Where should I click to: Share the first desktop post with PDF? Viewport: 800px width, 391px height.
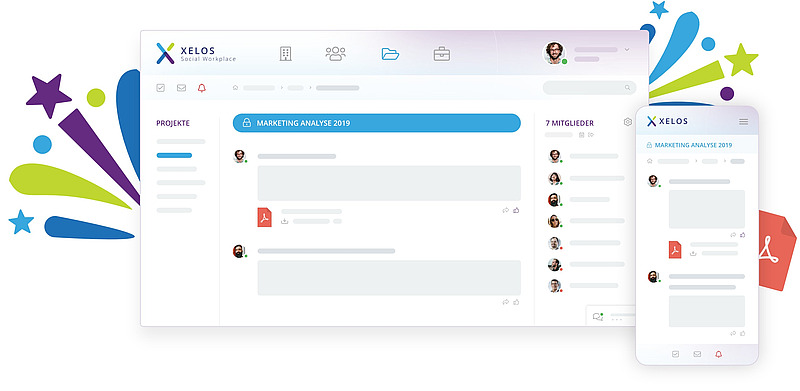[506, 210]
